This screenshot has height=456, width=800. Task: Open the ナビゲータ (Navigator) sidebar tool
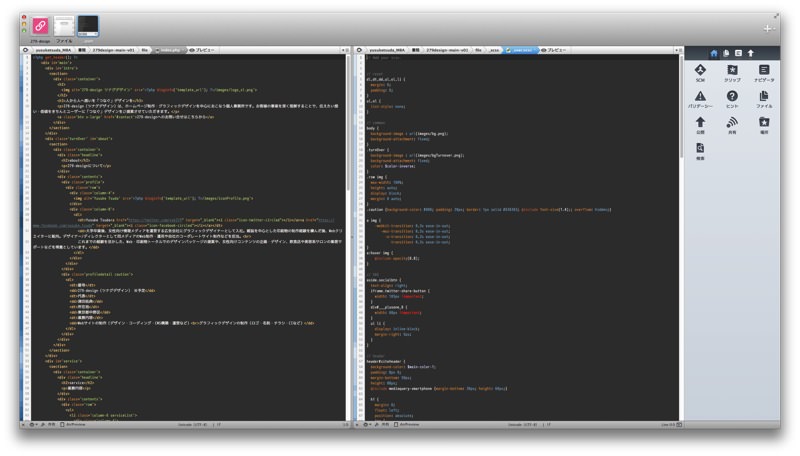(764, 72)
